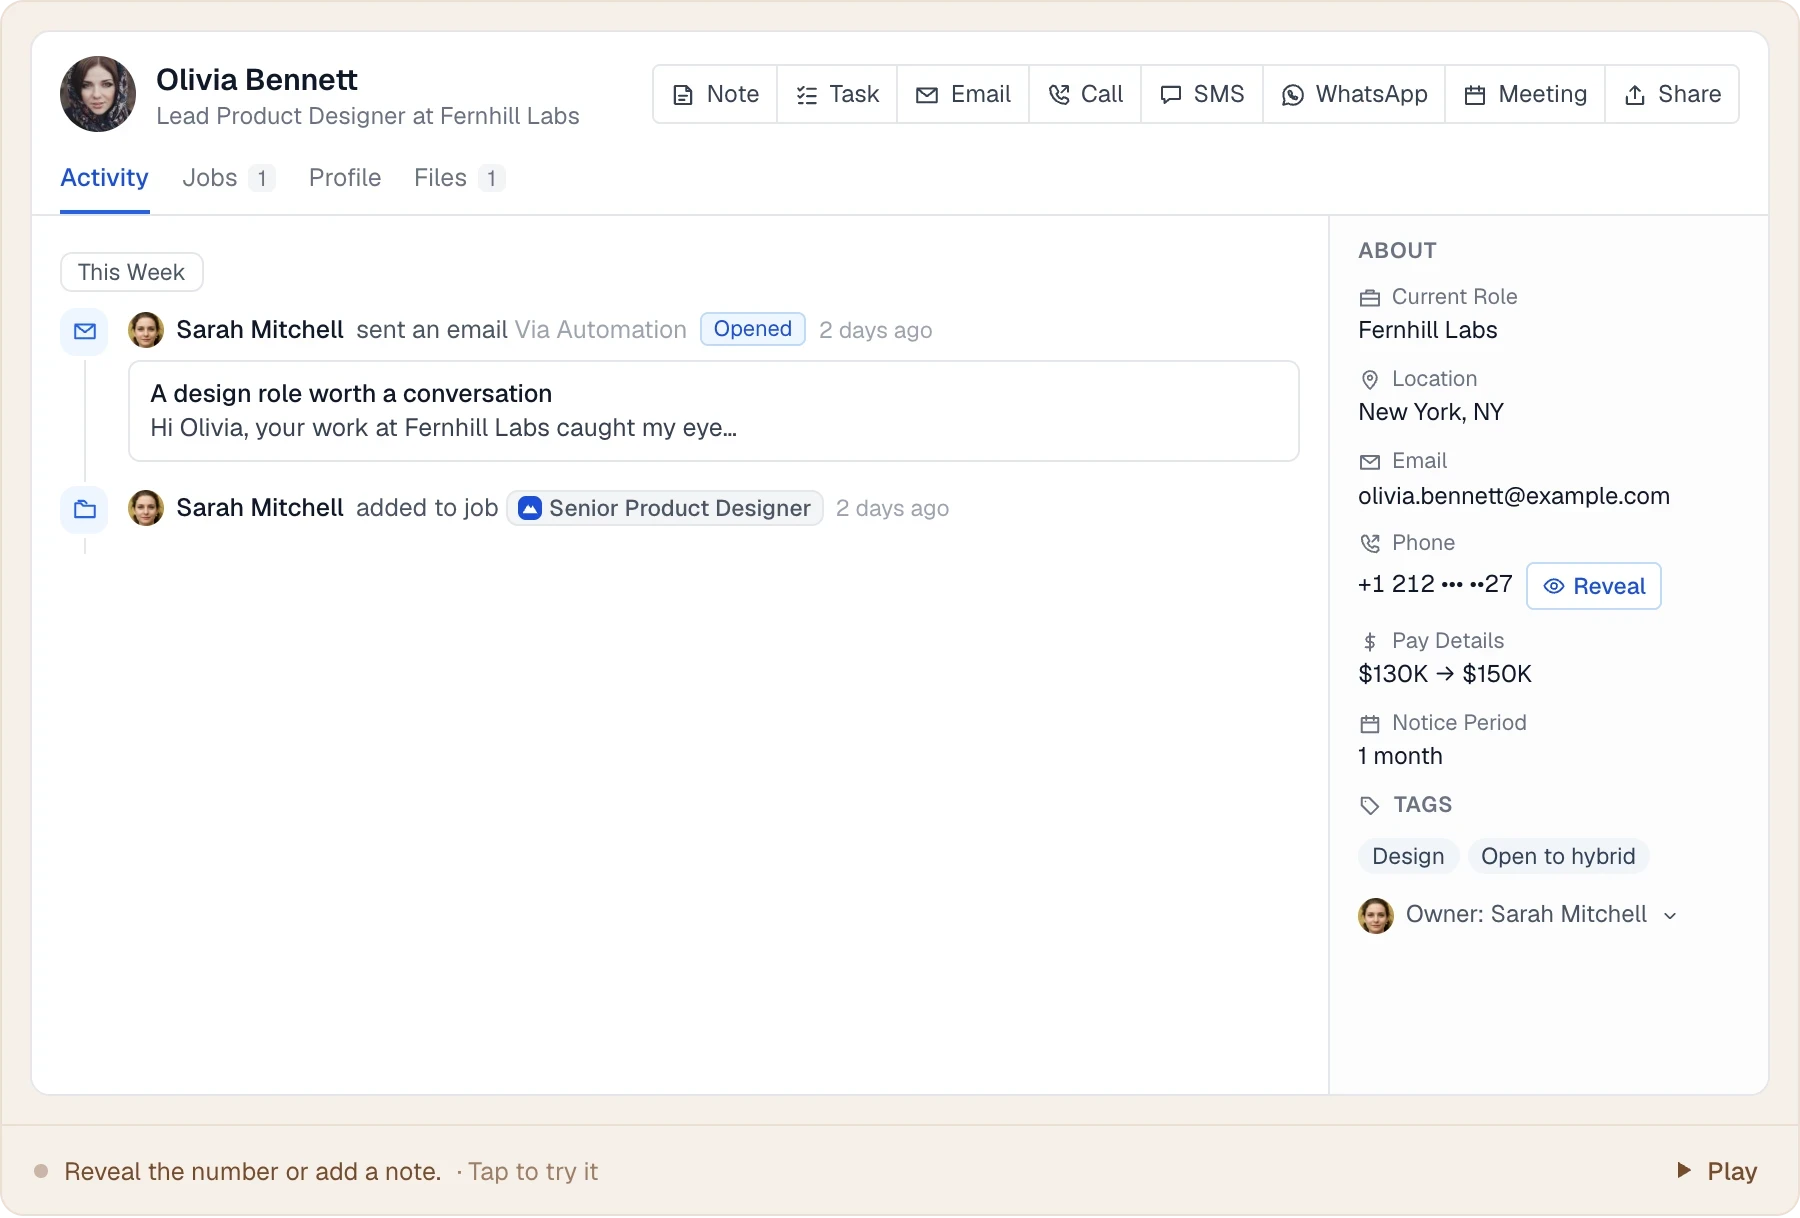This screenshot has width=1800, height=1218.
Task: Open the Profile tab
Action: click(x=345, y=178)
